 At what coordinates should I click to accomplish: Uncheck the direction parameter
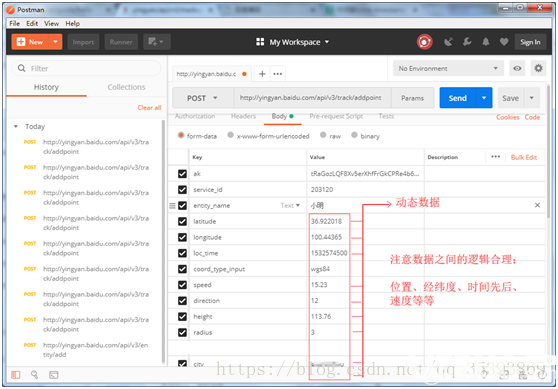tap(182, 300)
